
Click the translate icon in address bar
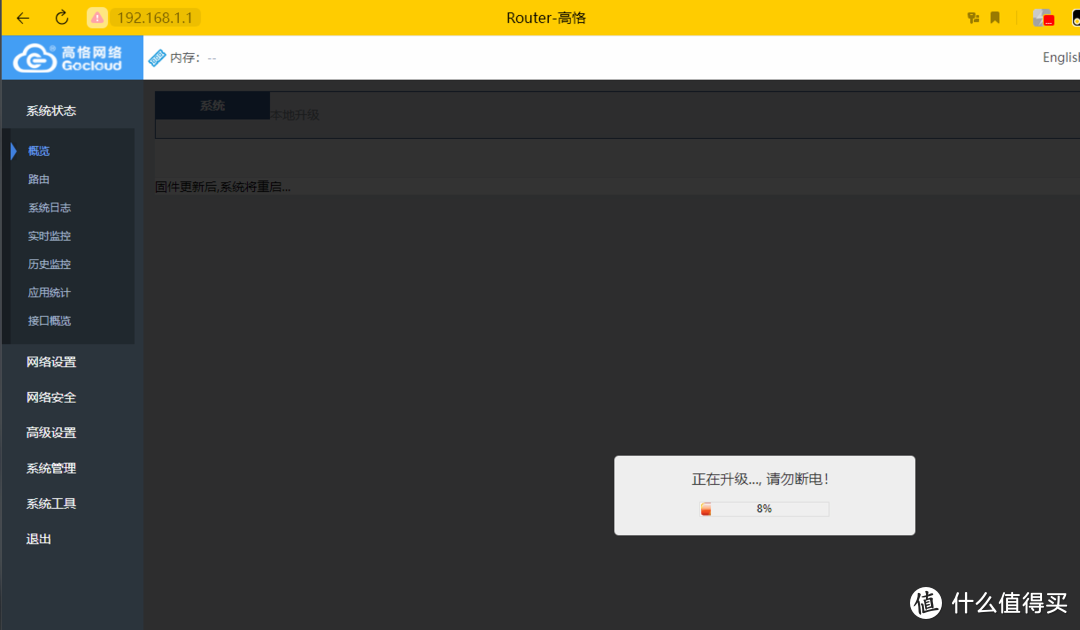click(973, 18)
